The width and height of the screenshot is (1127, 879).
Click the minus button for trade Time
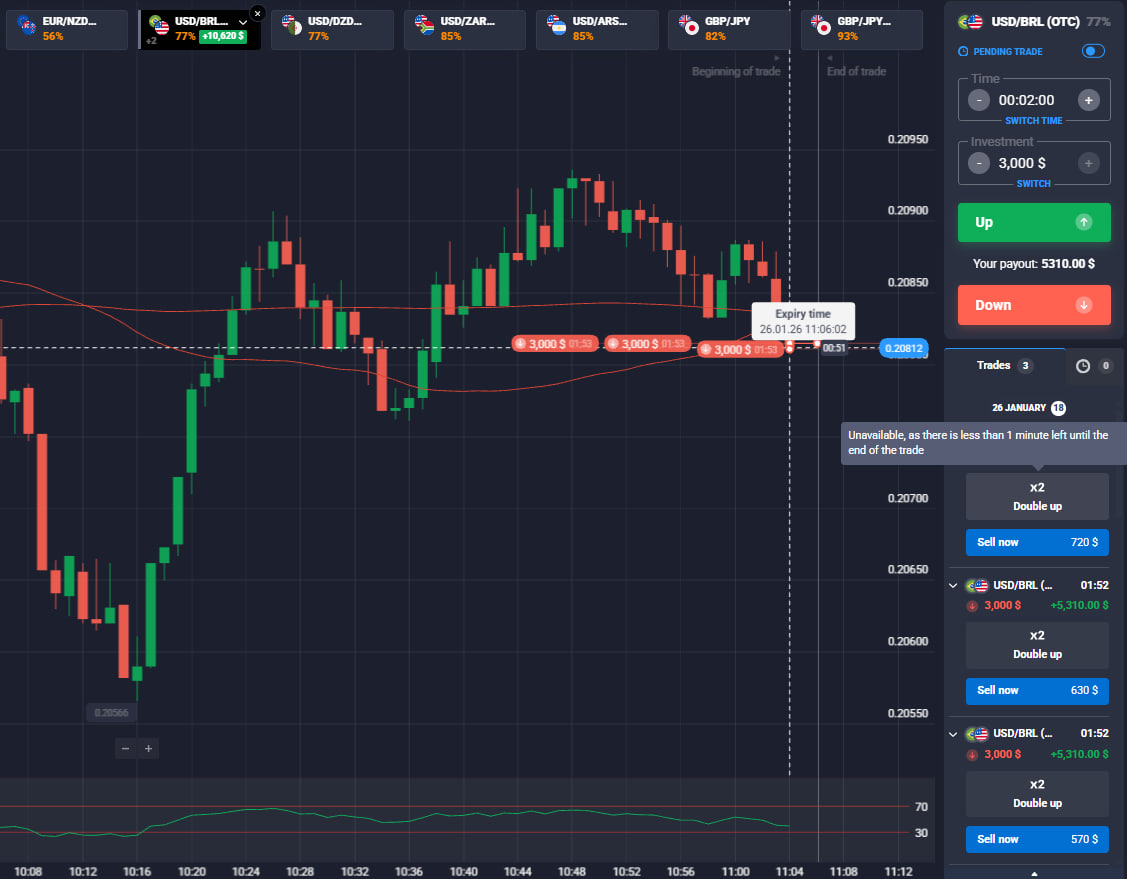click(x=979, y=100)
